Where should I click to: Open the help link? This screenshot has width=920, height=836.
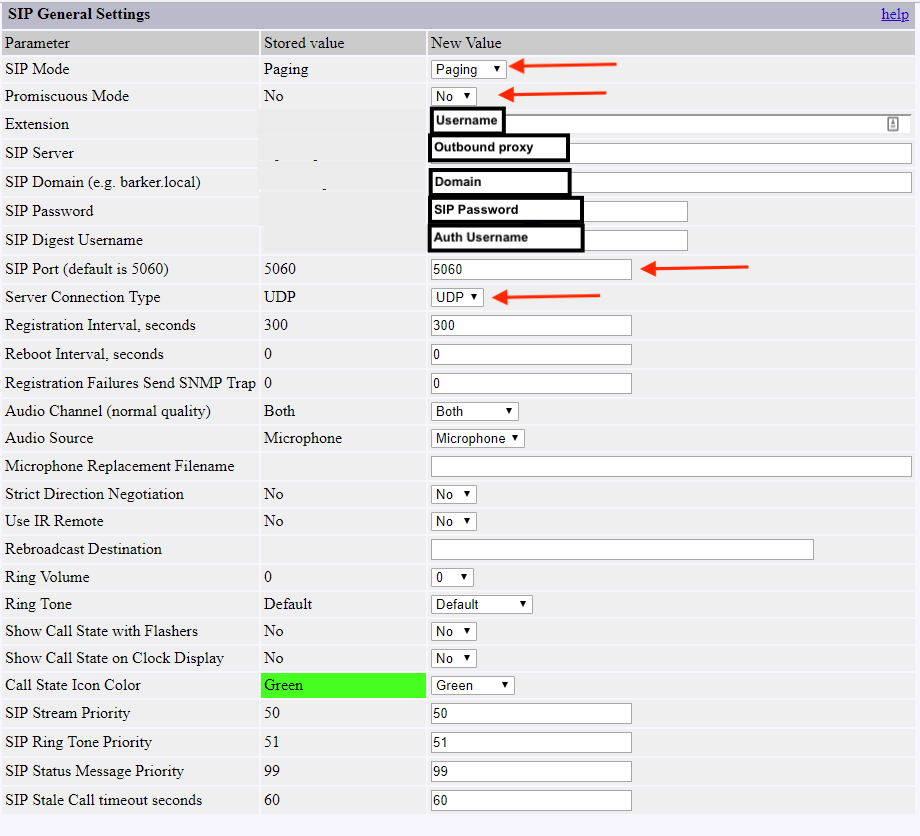pyautogui.click(x=895, y=14)
